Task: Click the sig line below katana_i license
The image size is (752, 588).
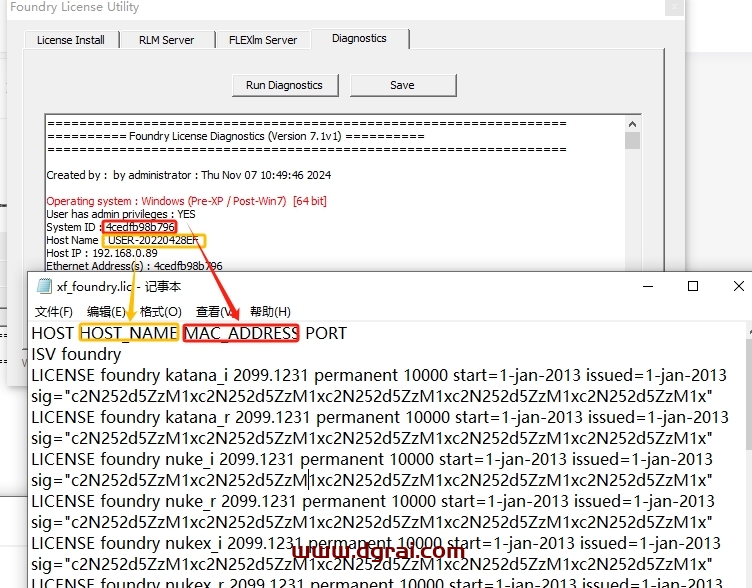Action: 372,397
